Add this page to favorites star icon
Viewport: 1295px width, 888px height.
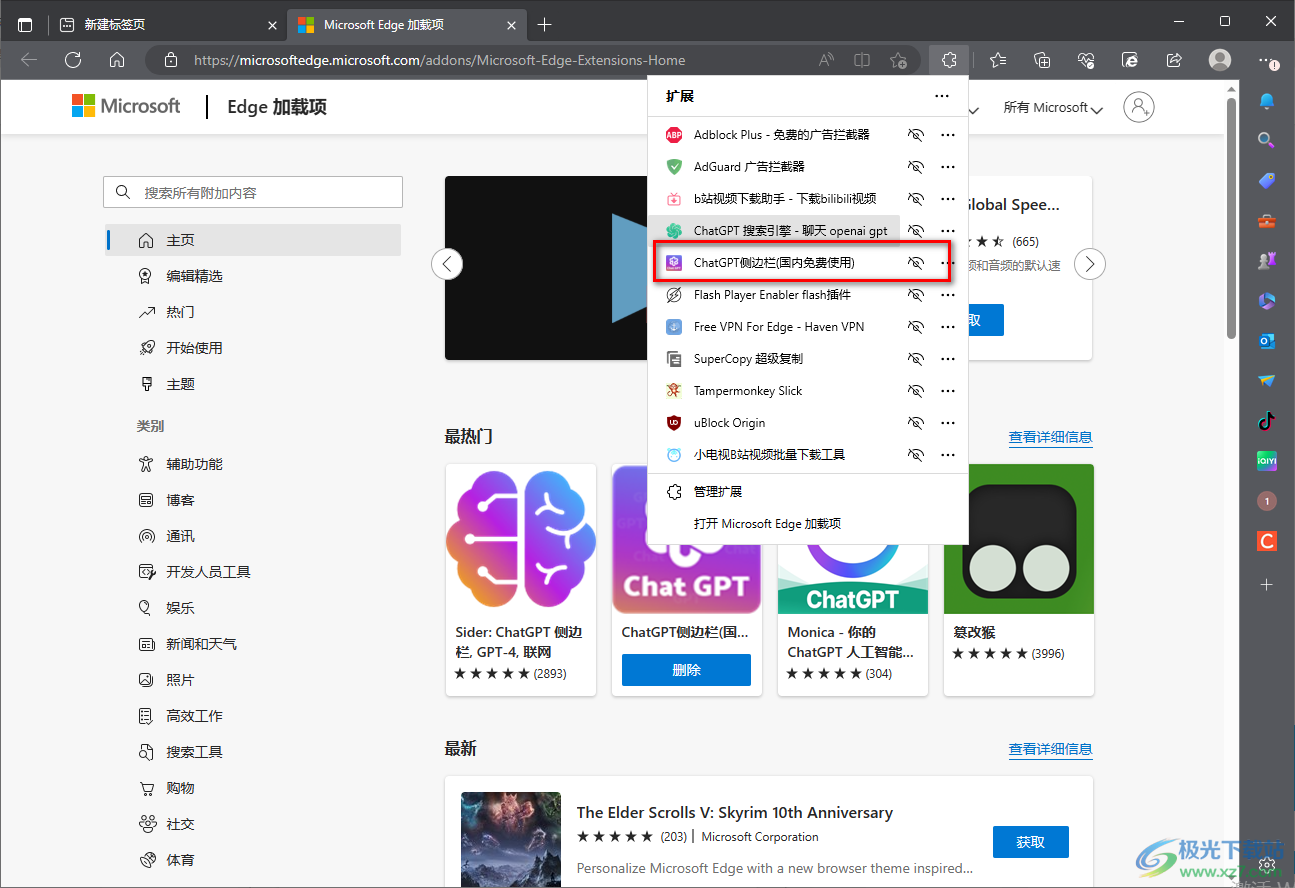tap(898, 60)
